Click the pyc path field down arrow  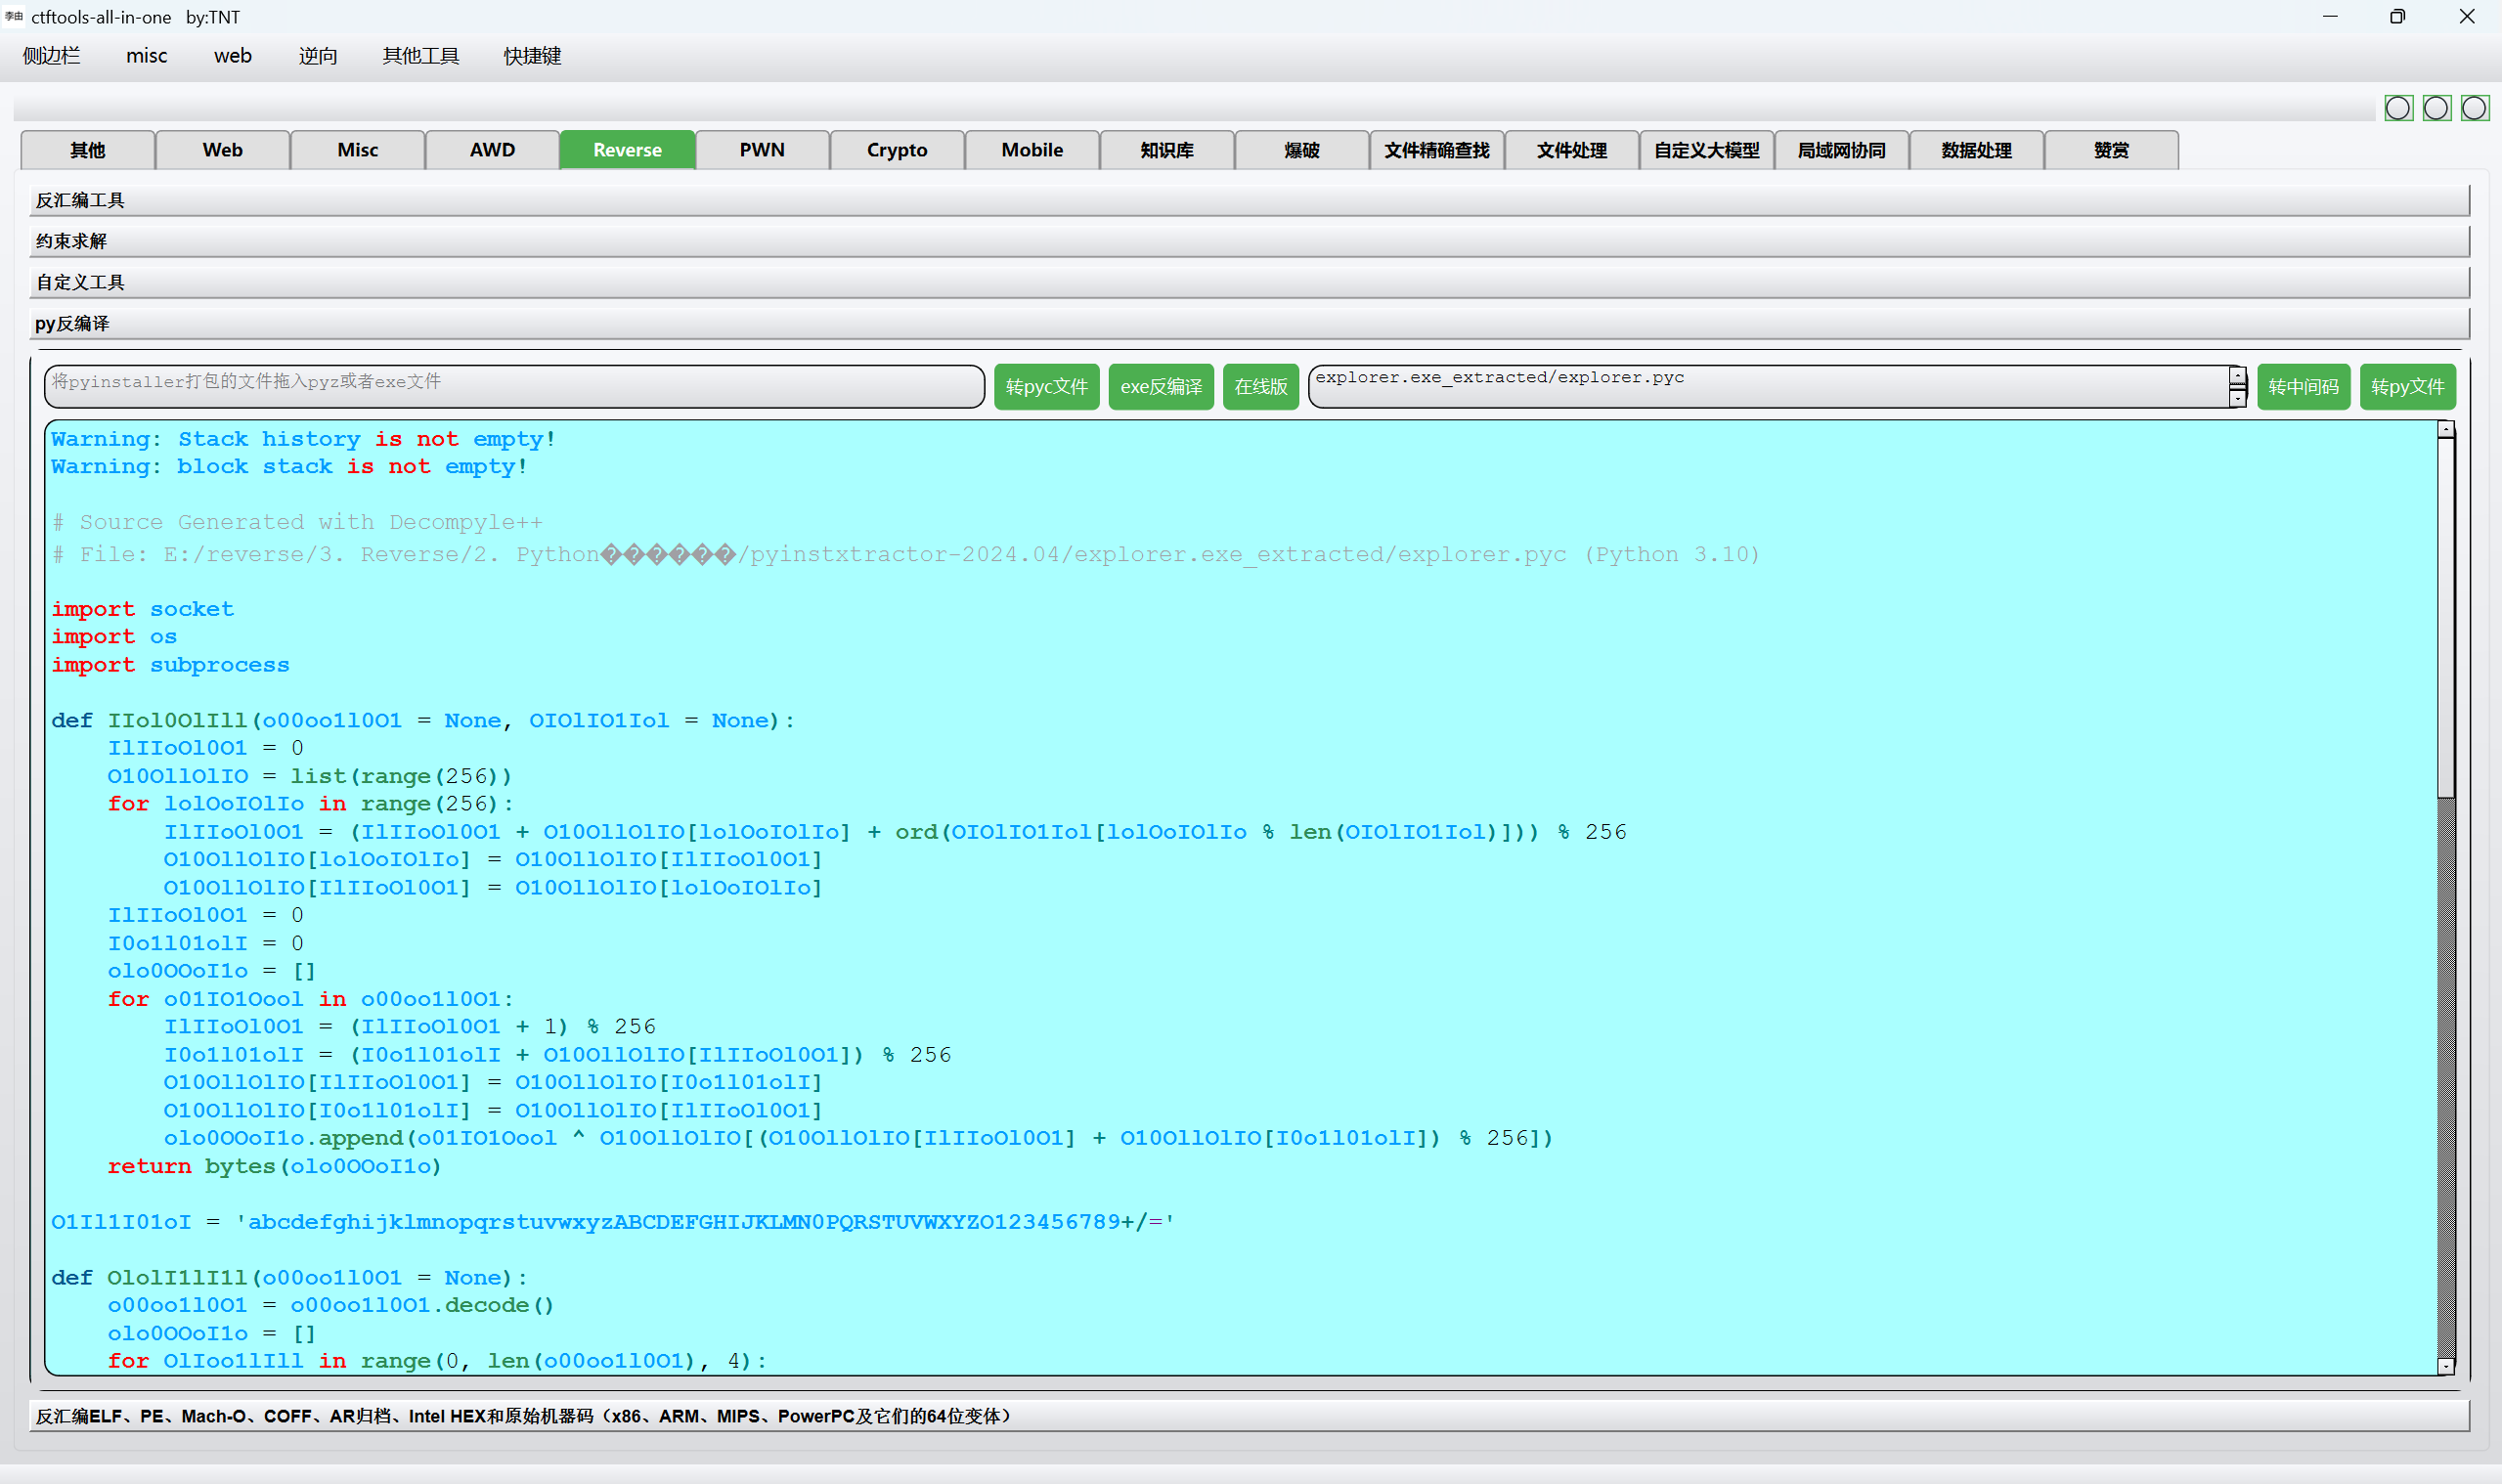[x=2237, y=398]
